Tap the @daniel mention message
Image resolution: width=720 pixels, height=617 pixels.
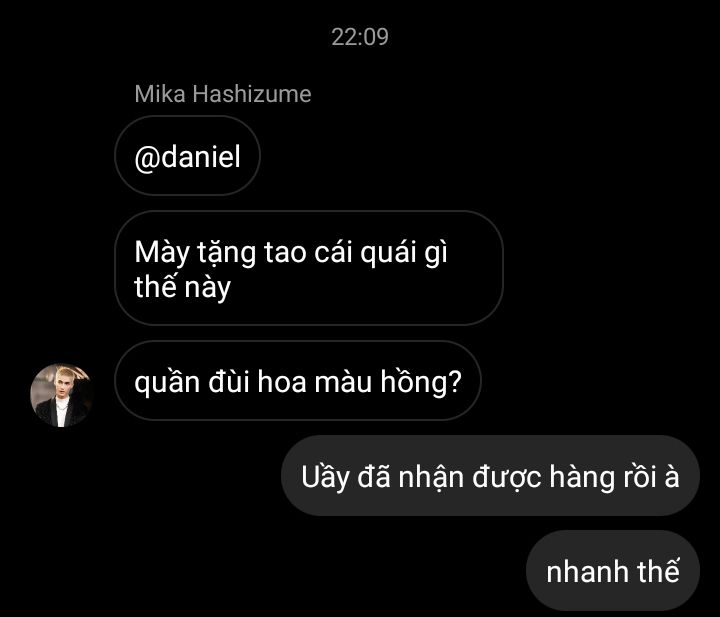[187, 156]
